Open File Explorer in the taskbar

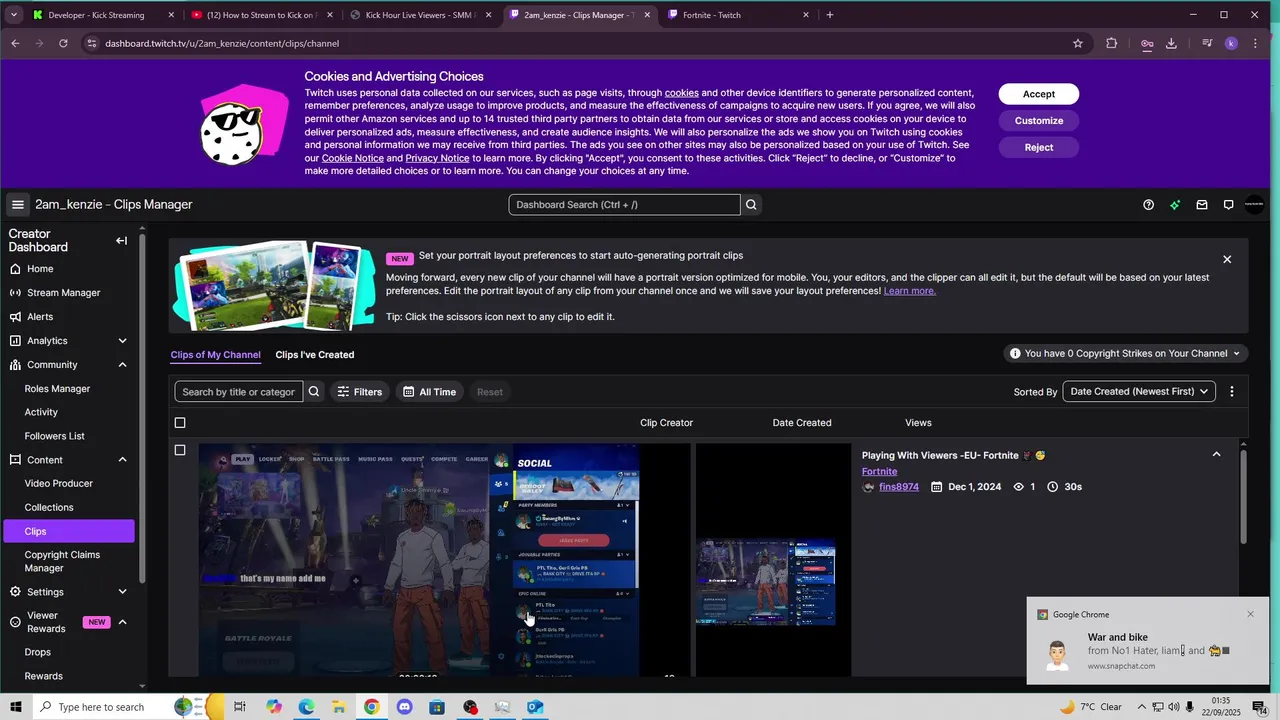338,707
